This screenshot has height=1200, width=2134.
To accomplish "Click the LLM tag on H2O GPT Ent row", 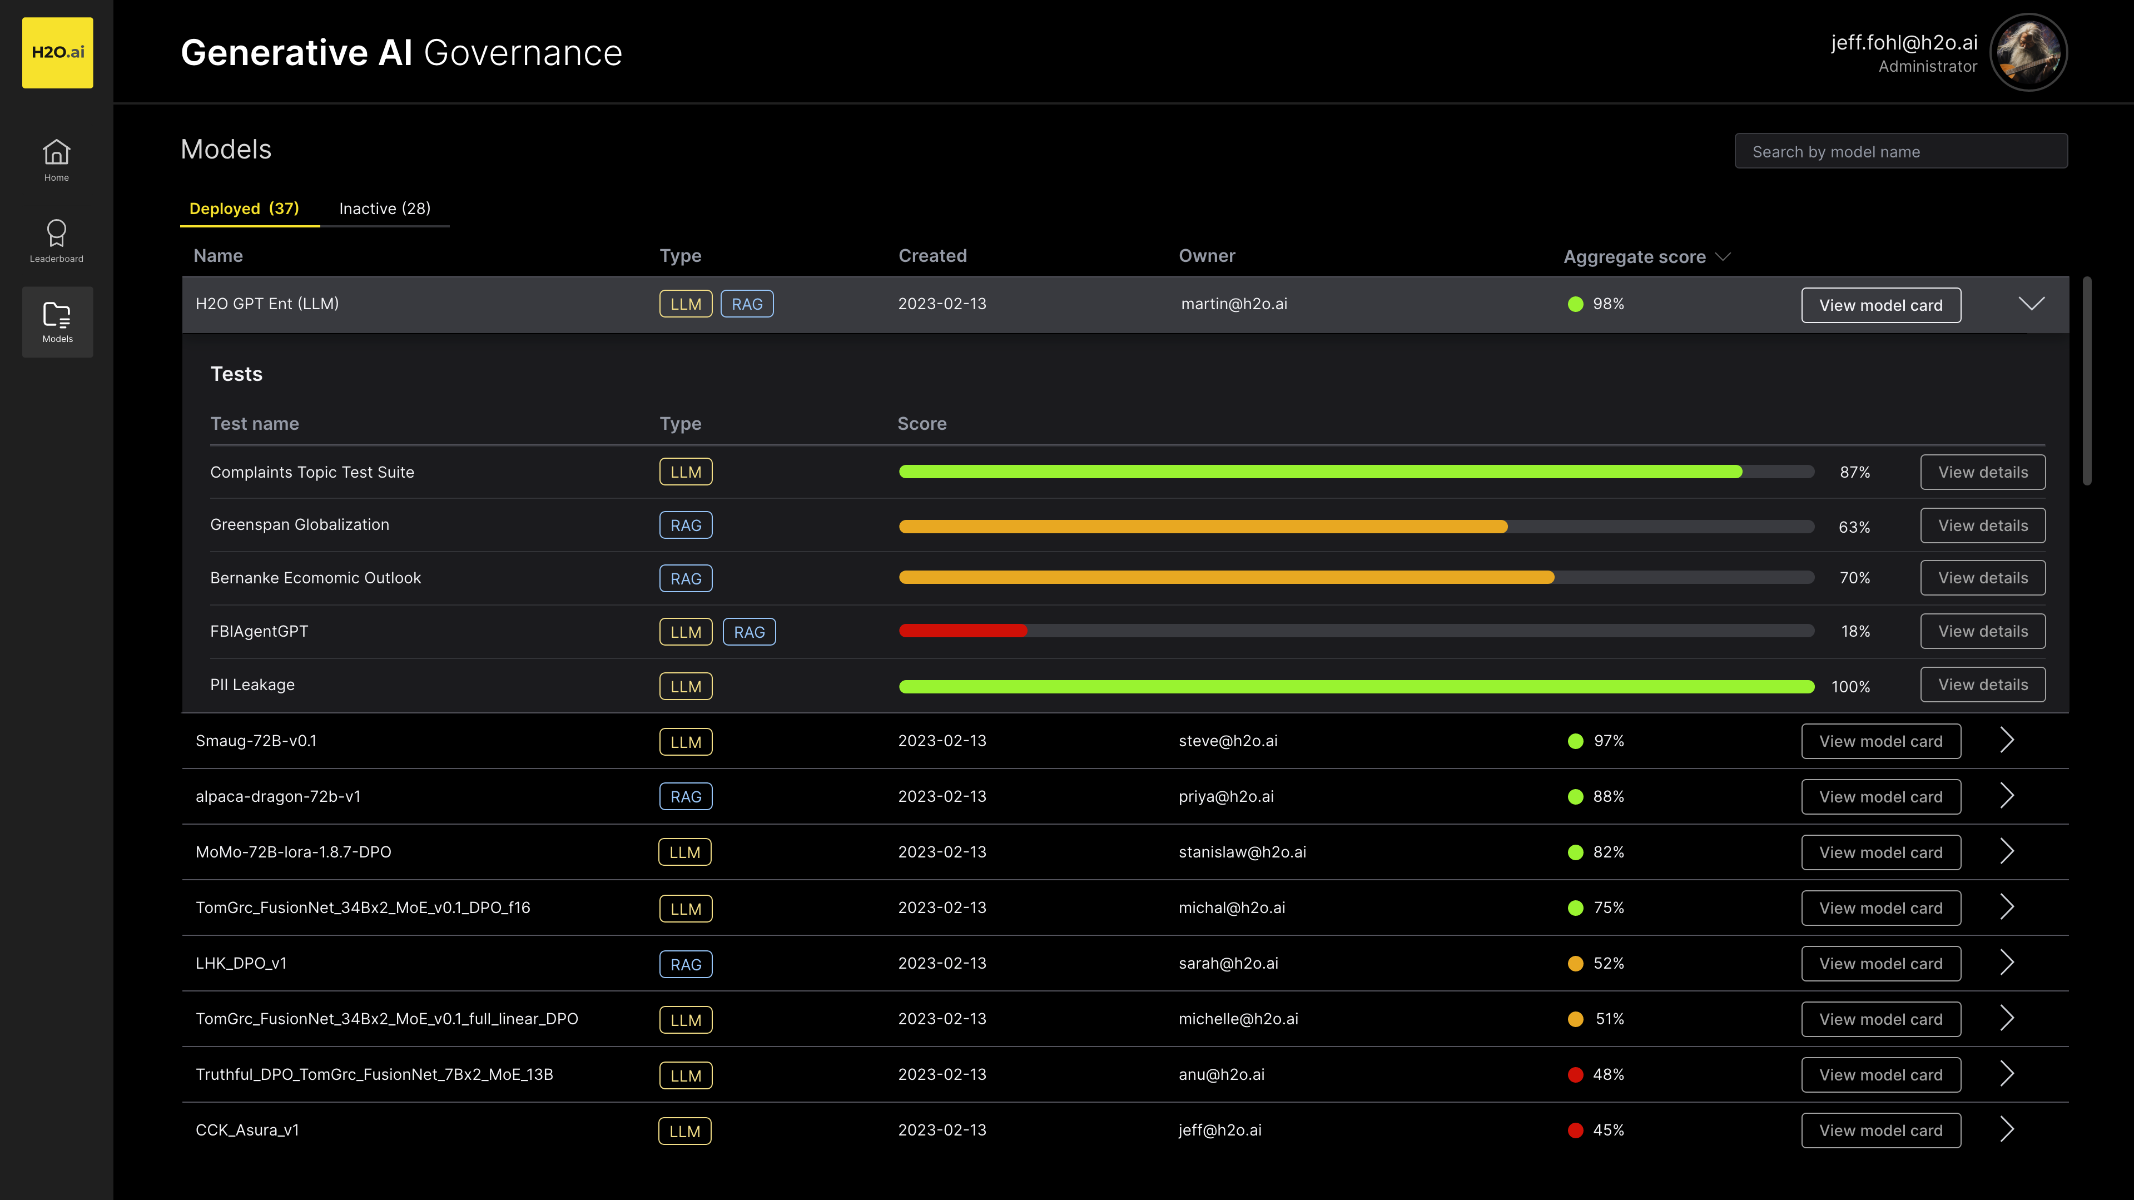I will (686, 304).
